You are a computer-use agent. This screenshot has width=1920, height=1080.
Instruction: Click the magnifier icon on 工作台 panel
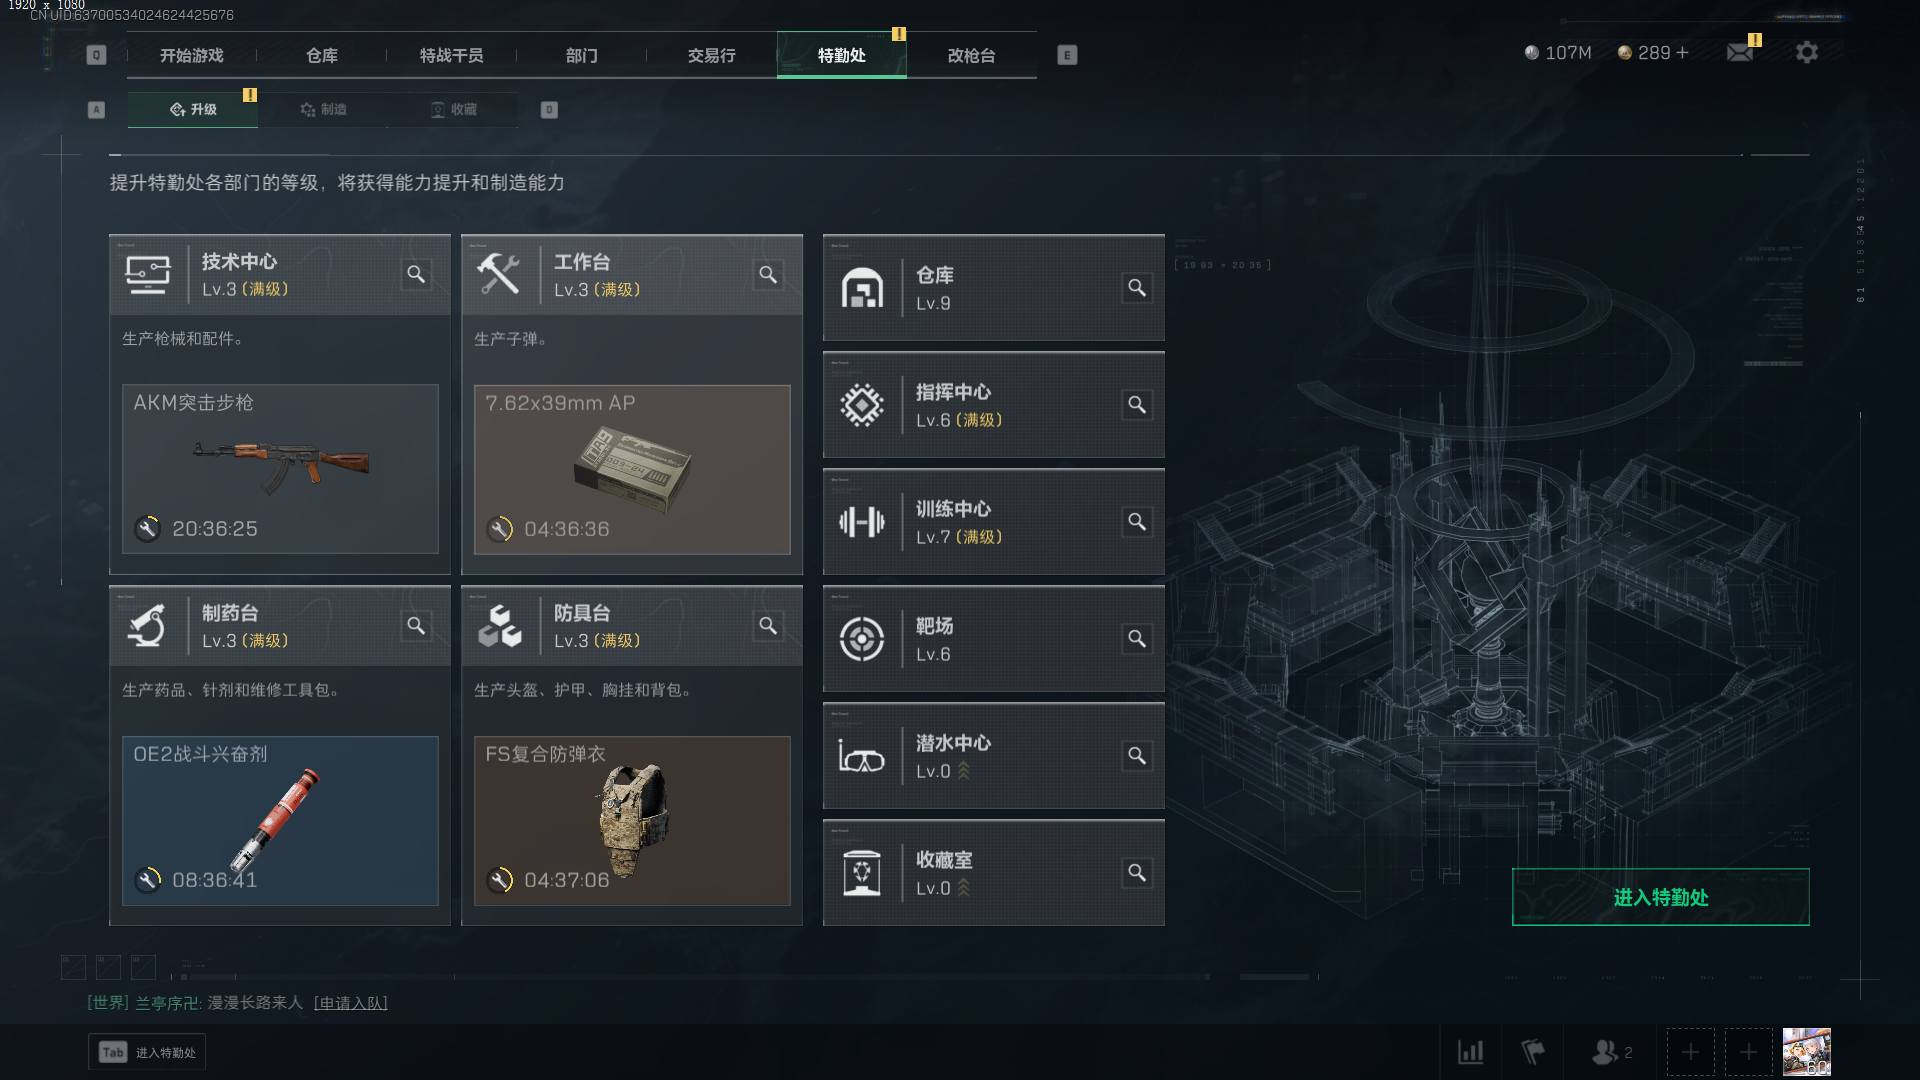[768, 274]
